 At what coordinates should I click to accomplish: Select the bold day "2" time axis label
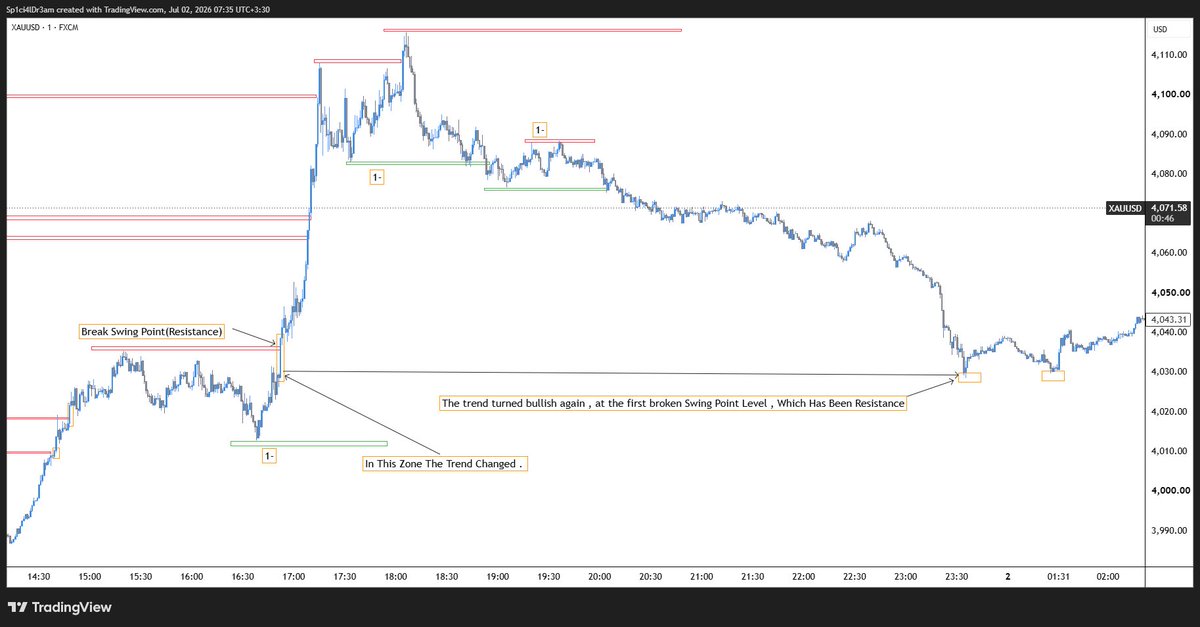tap(1008, 577)
